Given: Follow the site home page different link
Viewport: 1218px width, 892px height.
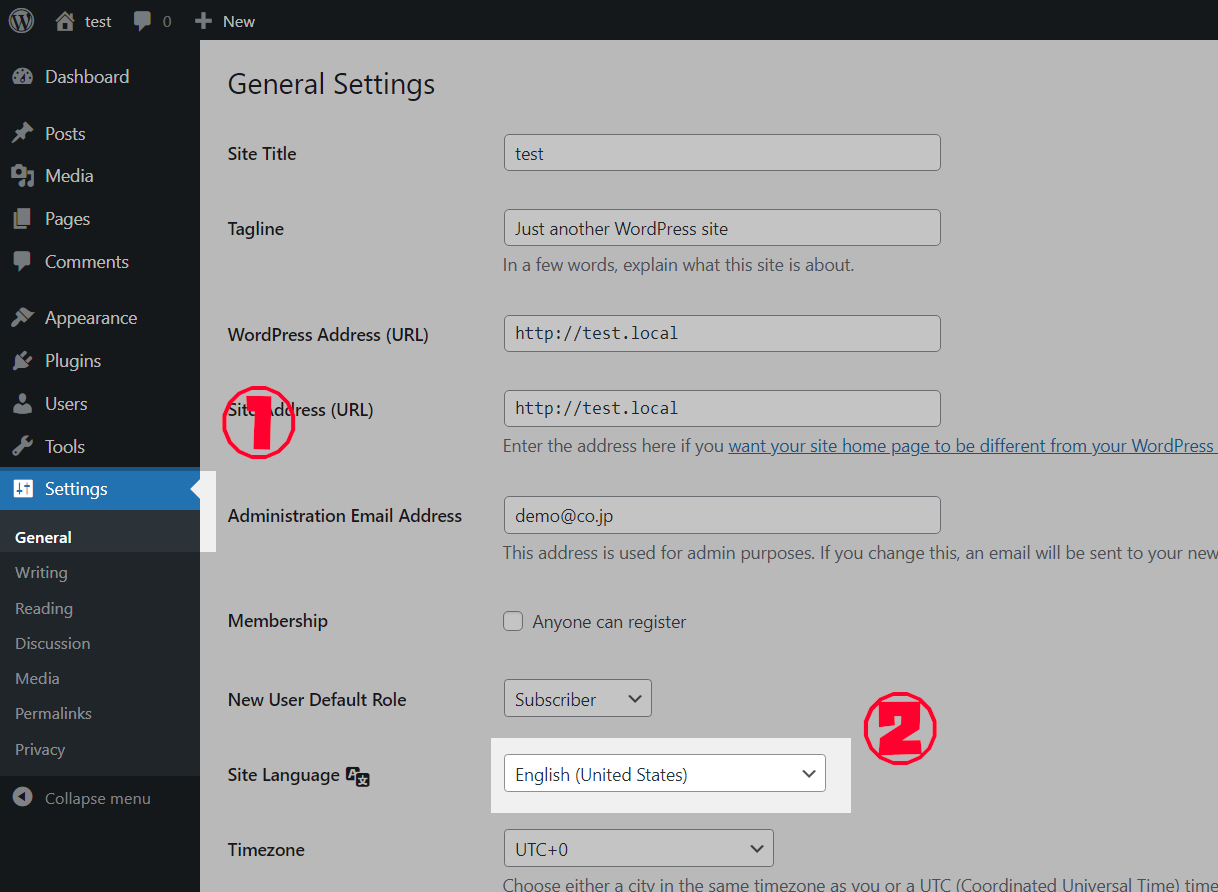Looking at the screenshot, I should [x=972, y=446].
